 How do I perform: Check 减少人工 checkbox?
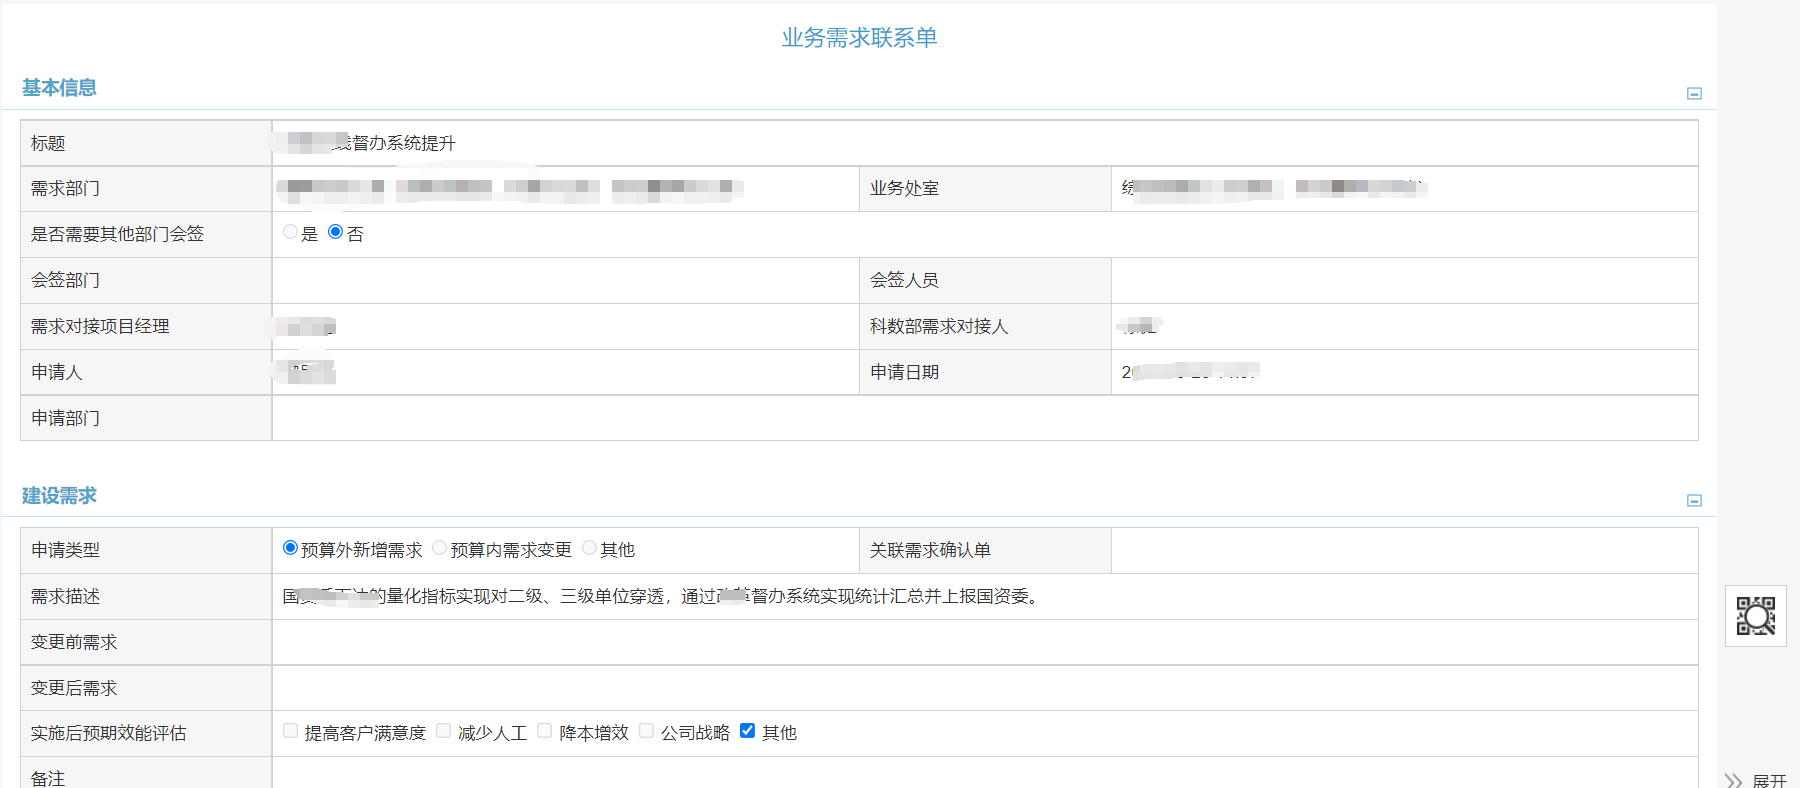(443, 731)
